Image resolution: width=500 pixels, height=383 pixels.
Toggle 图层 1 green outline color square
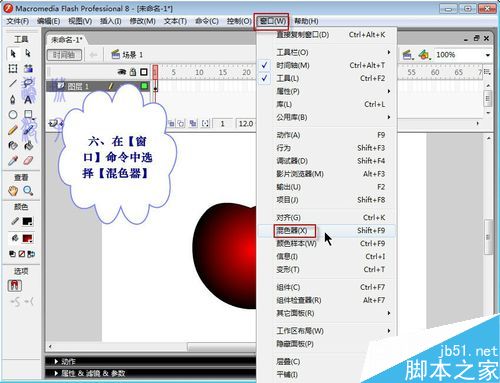[144, 86]
